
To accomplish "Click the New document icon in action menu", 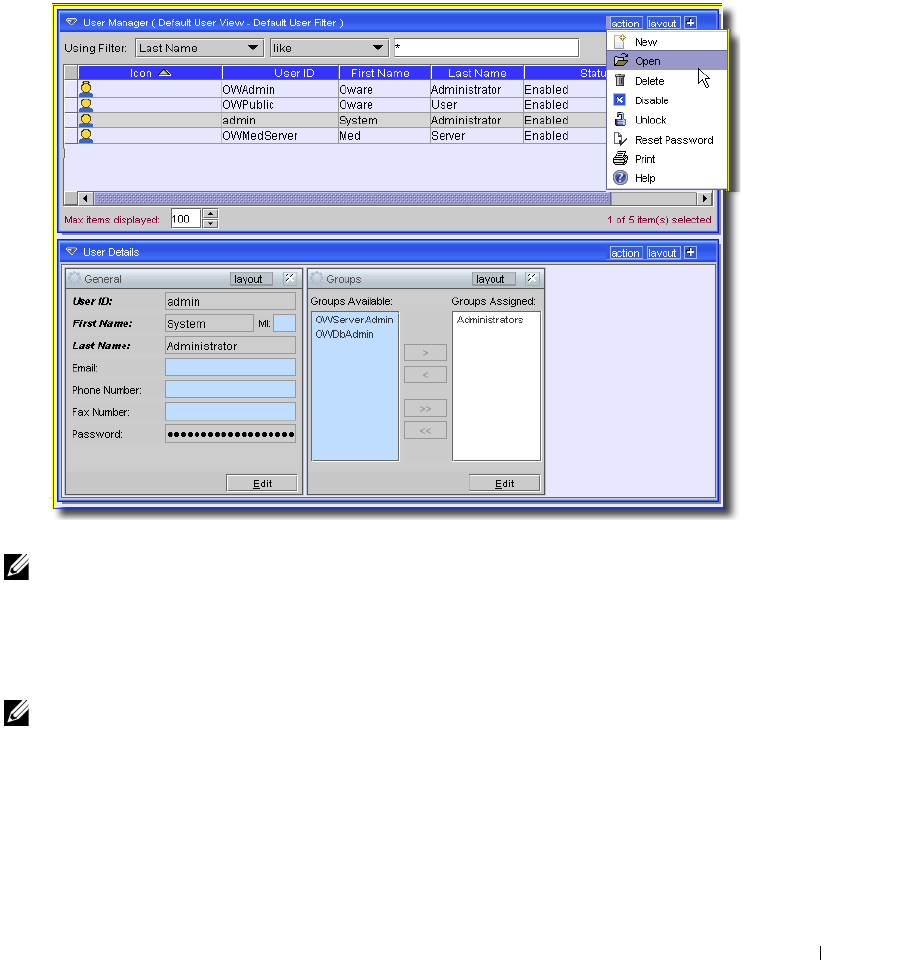I will tap(620, 42).
